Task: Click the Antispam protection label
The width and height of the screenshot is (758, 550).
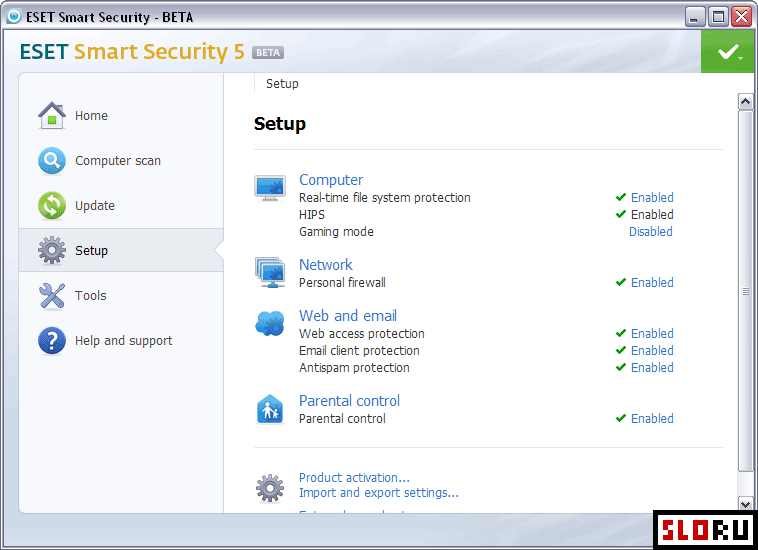Action: [x=354, y=367]
